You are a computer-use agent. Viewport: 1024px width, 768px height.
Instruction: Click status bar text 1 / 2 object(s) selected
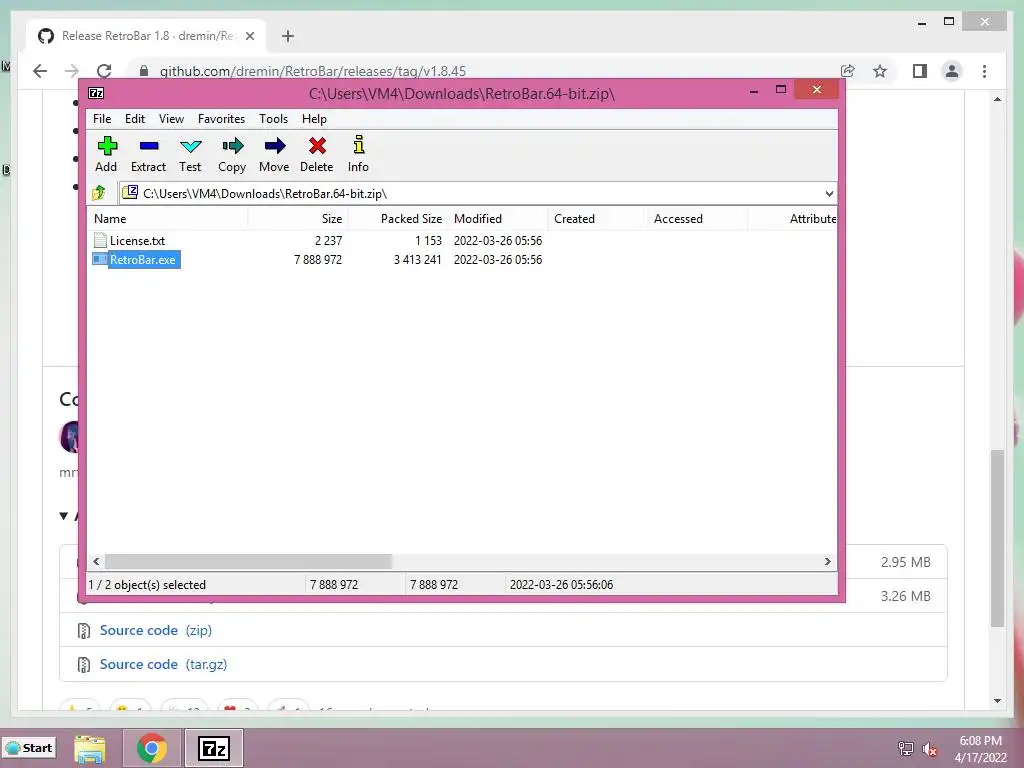[x=148, y=584]
